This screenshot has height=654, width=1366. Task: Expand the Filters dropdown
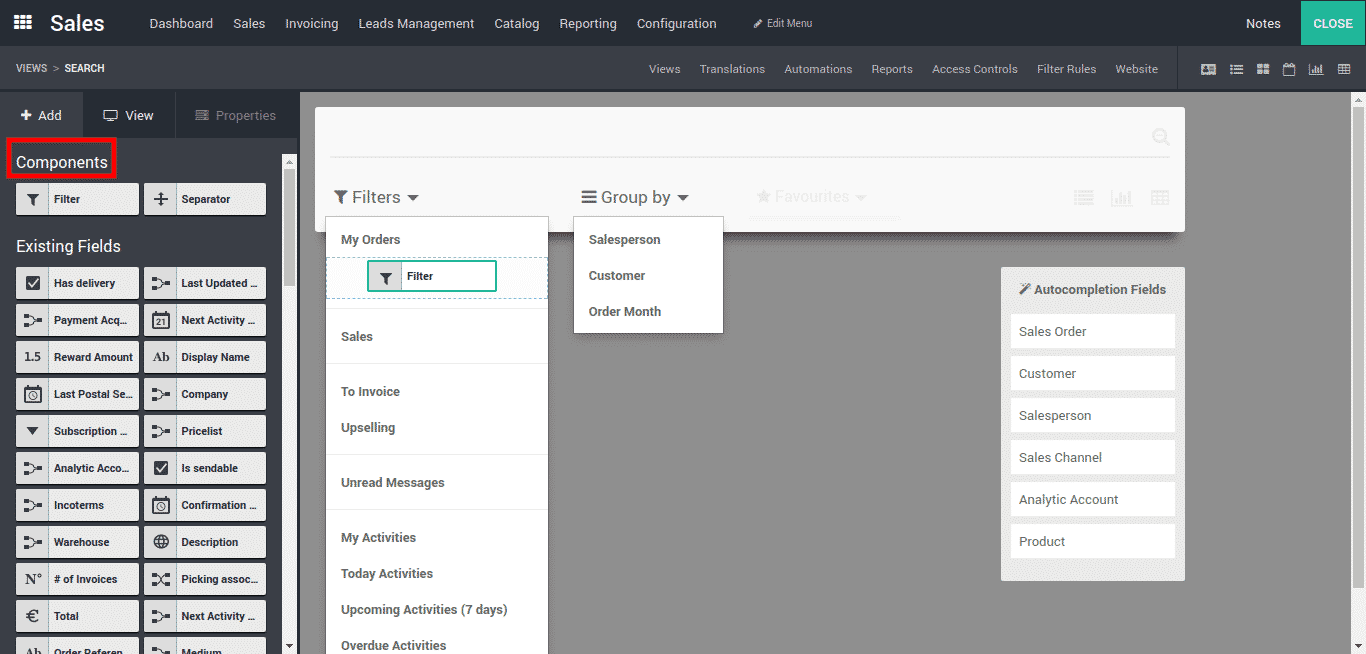pos(376,198)
